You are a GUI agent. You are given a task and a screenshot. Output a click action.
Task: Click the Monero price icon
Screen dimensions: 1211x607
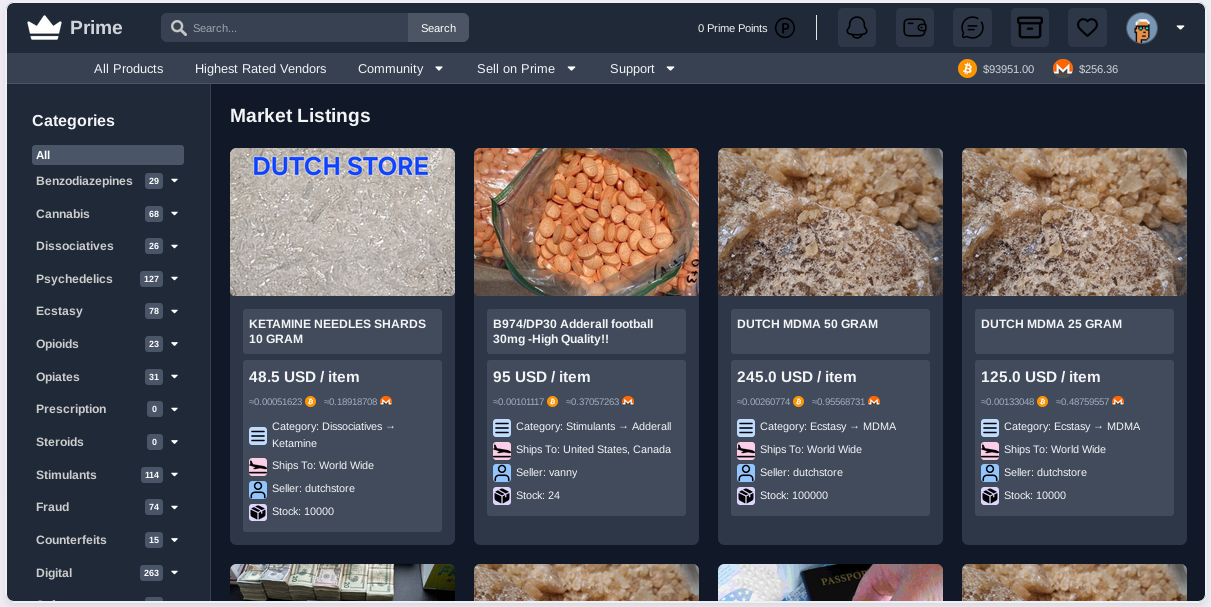[x=1063, y=69]
